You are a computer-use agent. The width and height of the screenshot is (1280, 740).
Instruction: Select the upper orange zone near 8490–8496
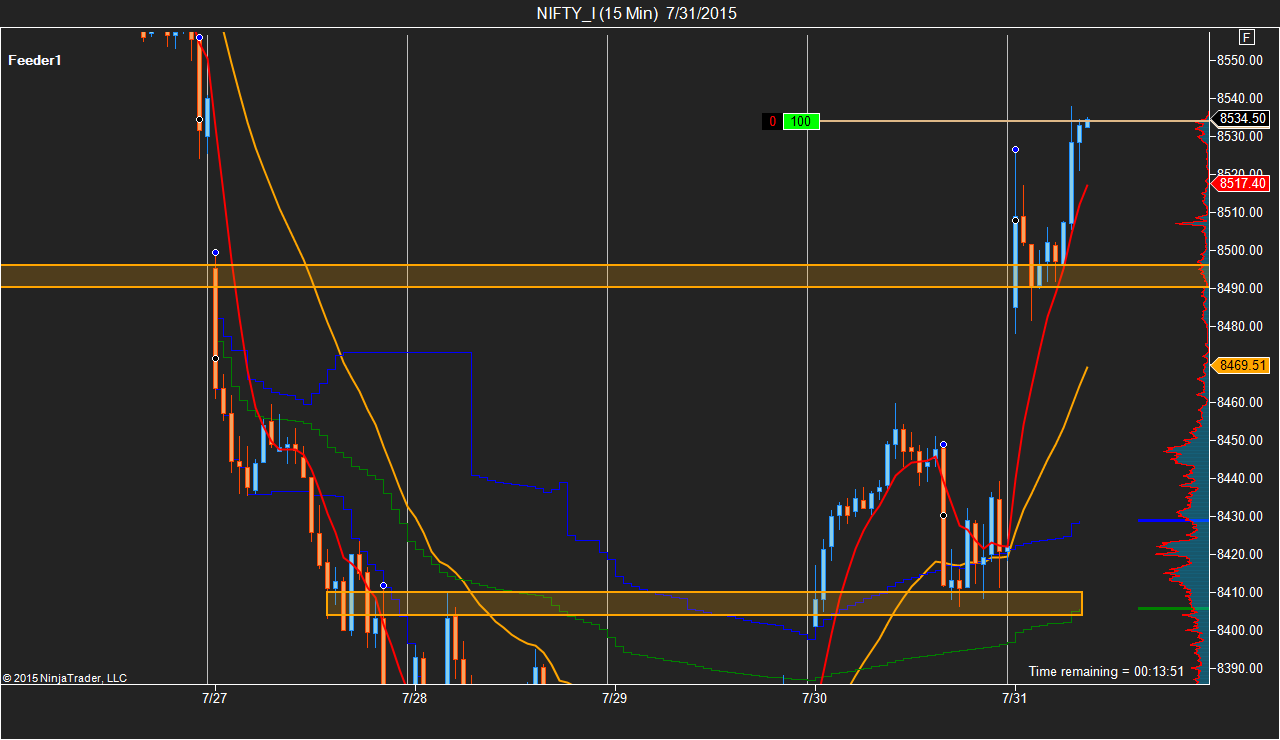click(x=605, y=276)
